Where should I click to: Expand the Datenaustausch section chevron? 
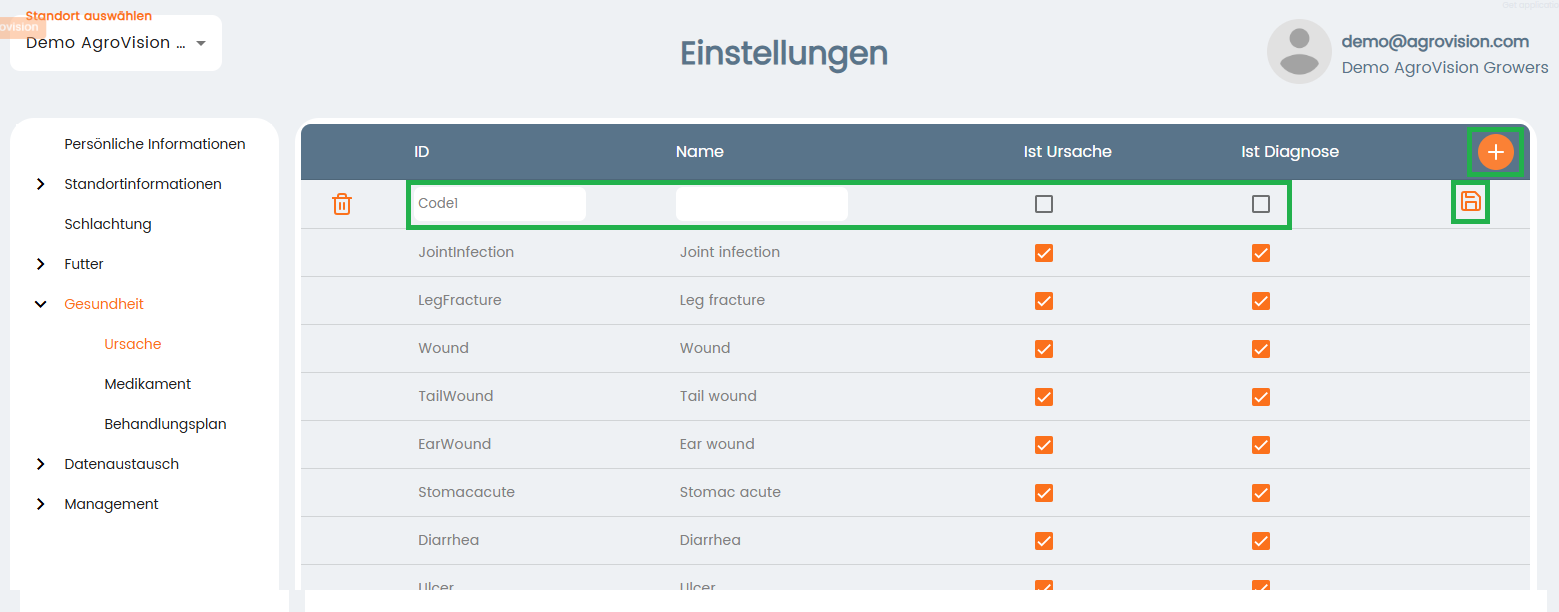pos(40,464)
